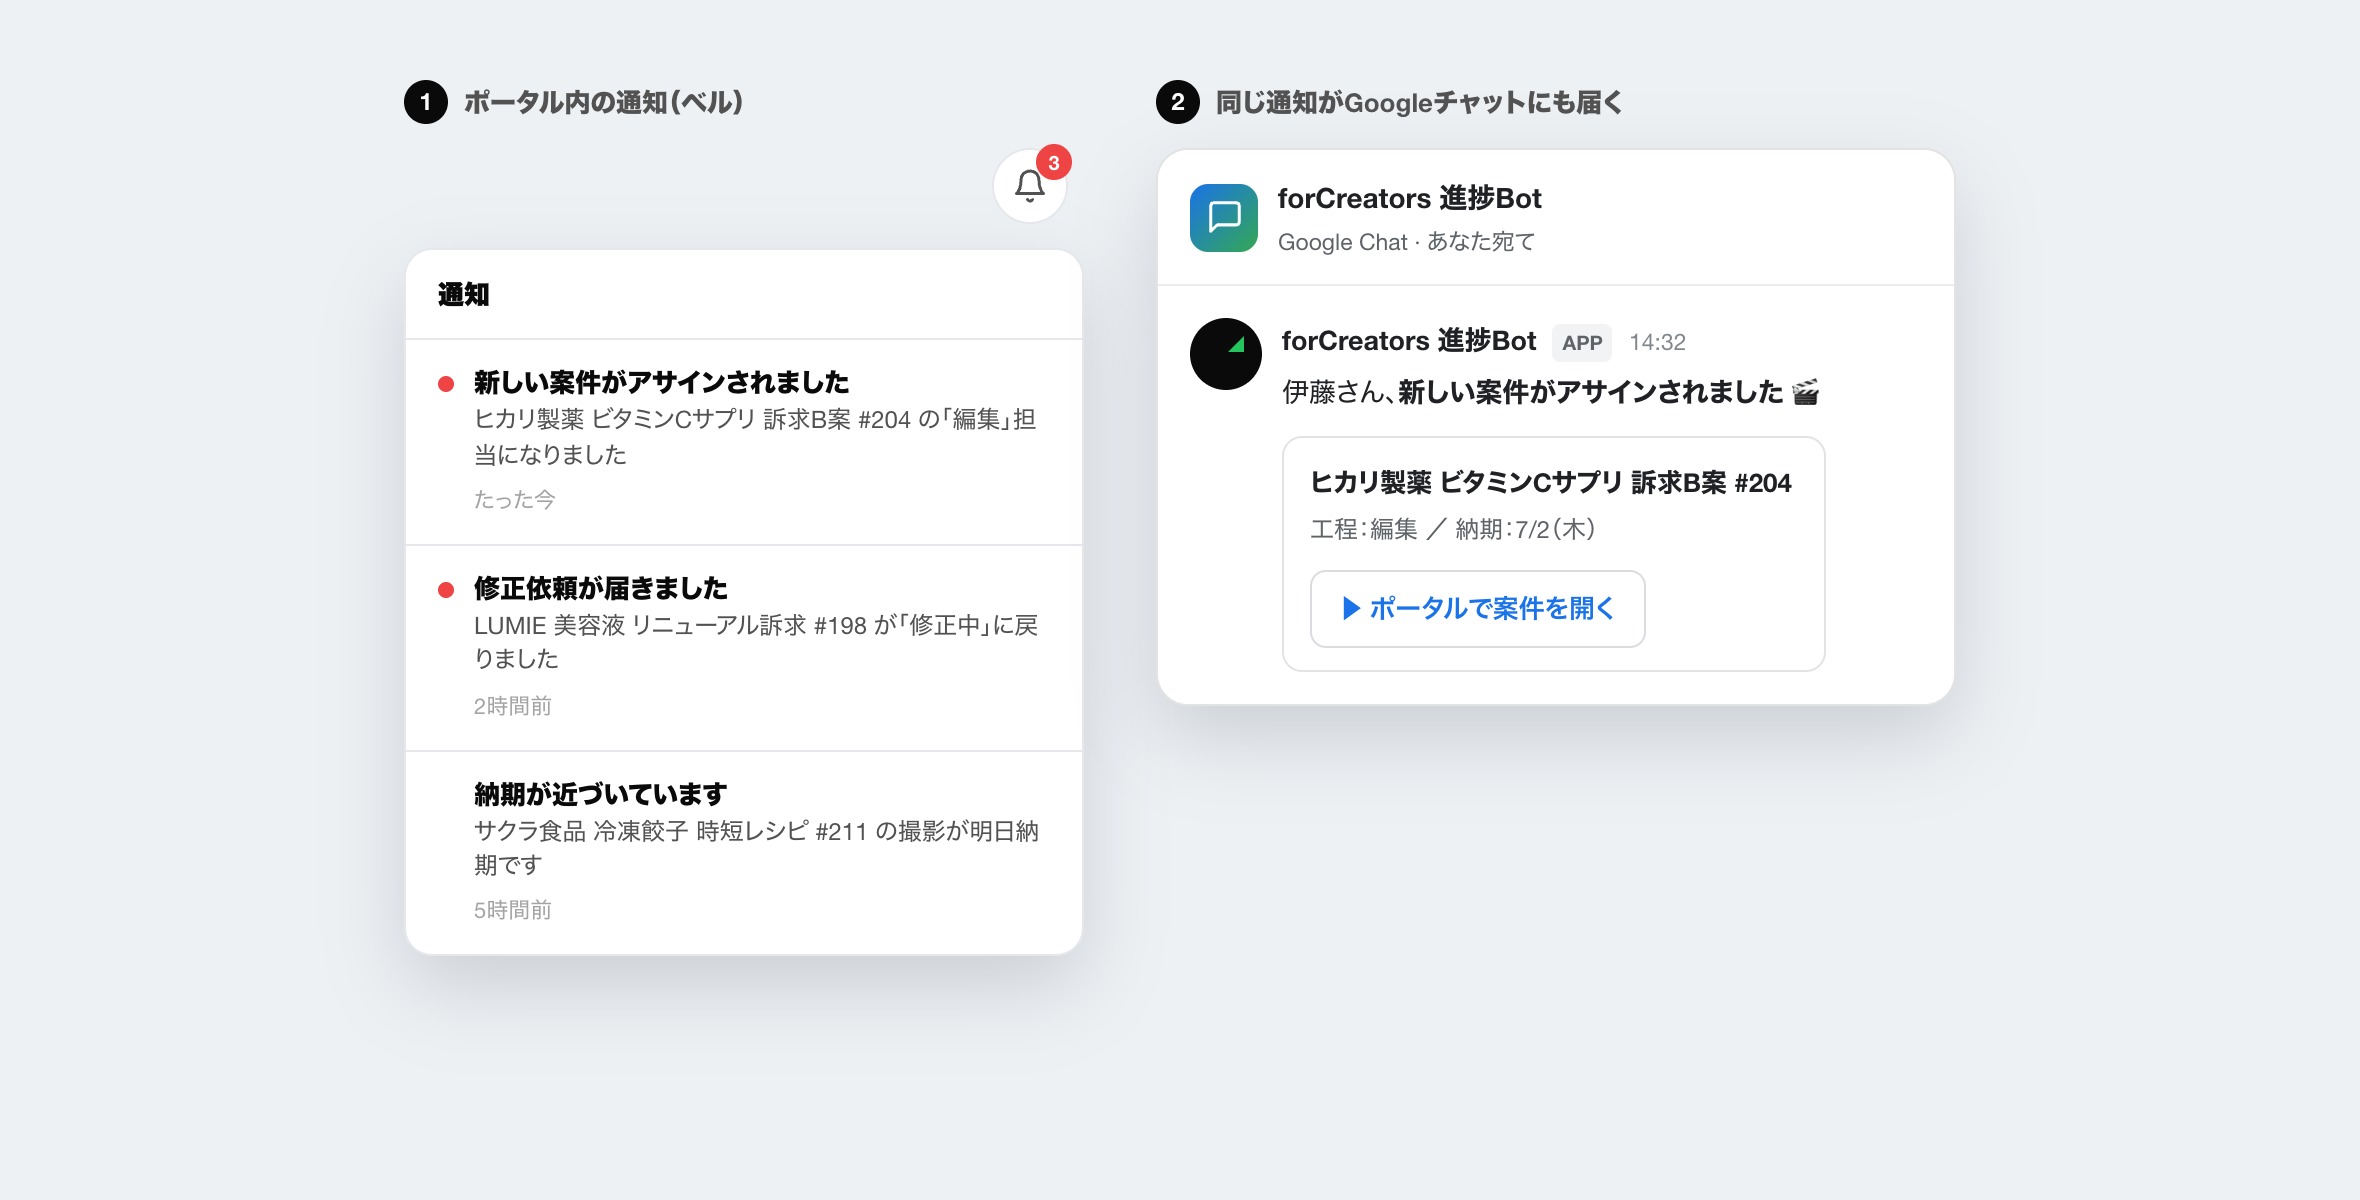The height and width of the screenshot is (1200, 2360).
Task: Open notification 納期が近づいています
Action: (x=744, y=853)
